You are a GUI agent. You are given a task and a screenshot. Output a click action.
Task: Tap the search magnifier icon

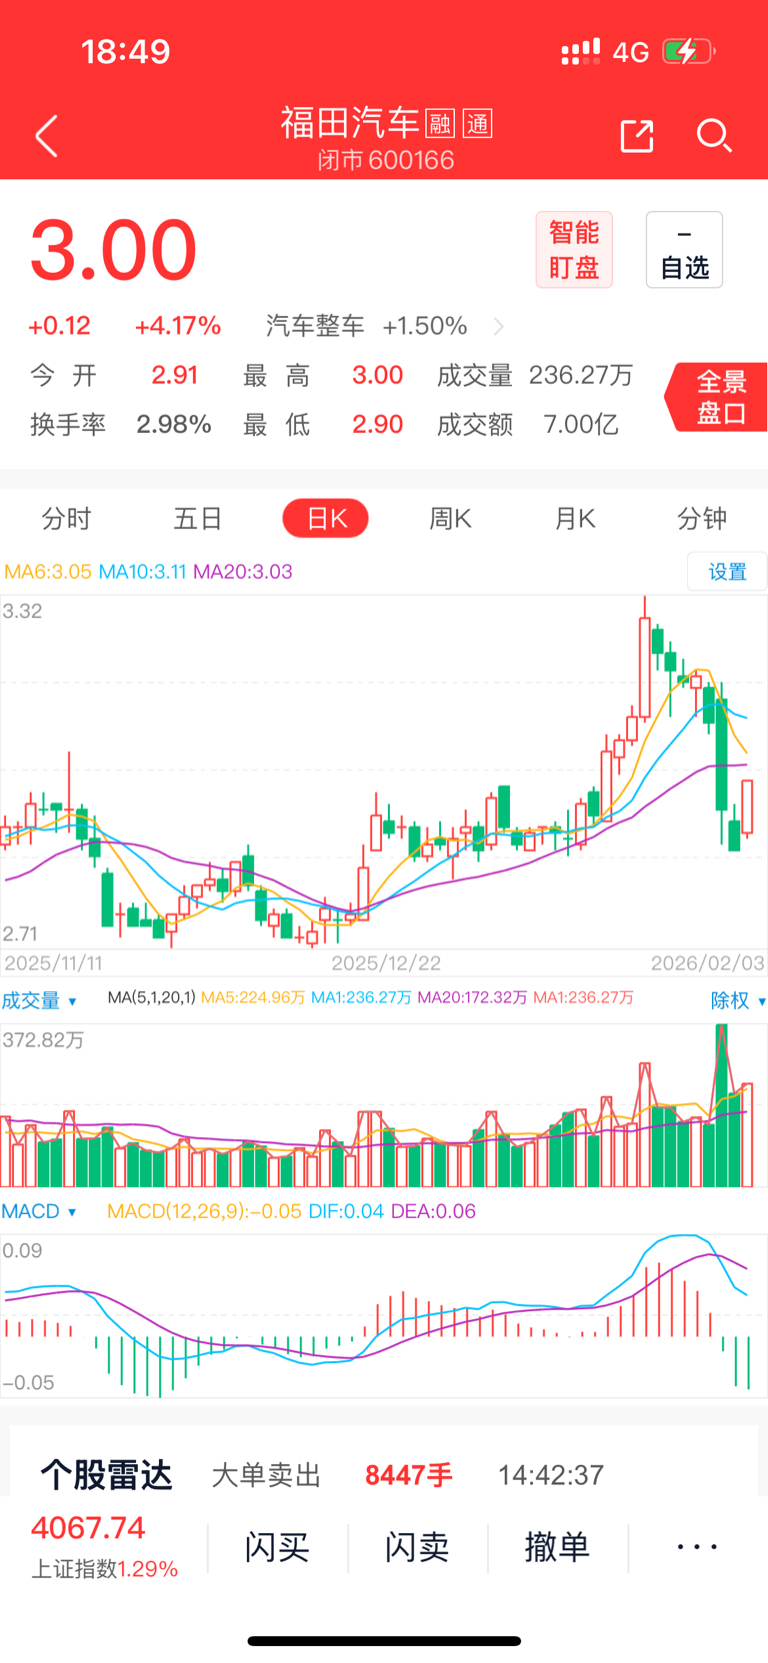pyautogui.click(x=714, y=136)
